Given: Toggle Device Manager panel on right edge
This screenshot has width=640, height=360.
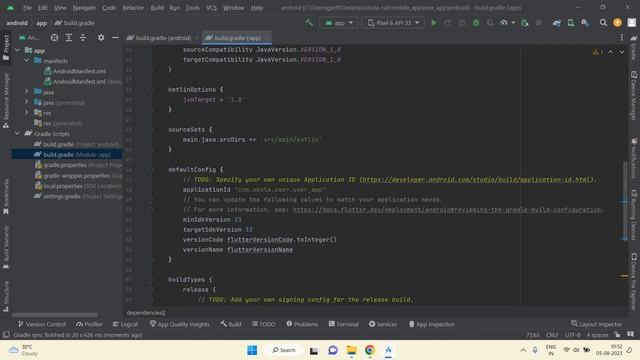Looking at the screenshot, I should coord(634,96).
